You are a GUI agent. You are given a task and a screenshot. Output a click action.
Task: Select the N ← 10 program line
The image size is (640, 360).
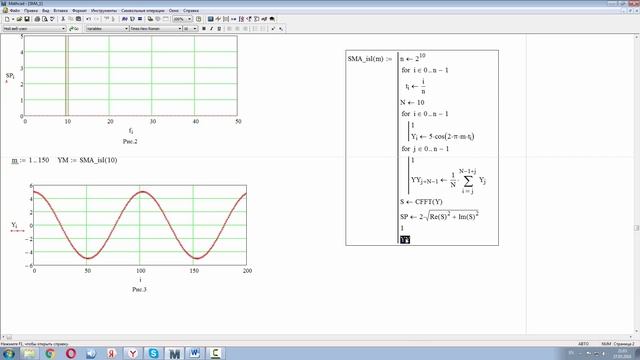pos(412,102)
